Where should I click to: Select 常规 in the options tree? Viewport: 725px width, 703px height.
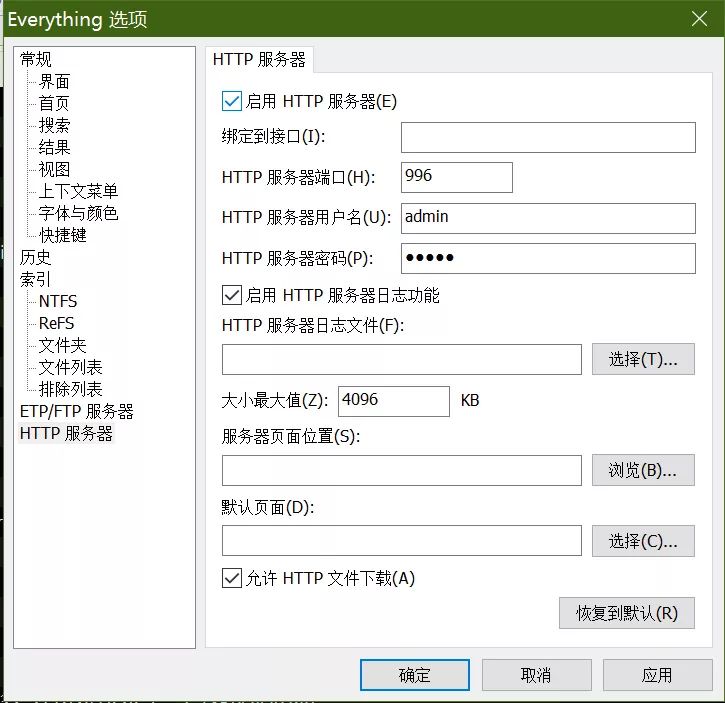[36, 59]
